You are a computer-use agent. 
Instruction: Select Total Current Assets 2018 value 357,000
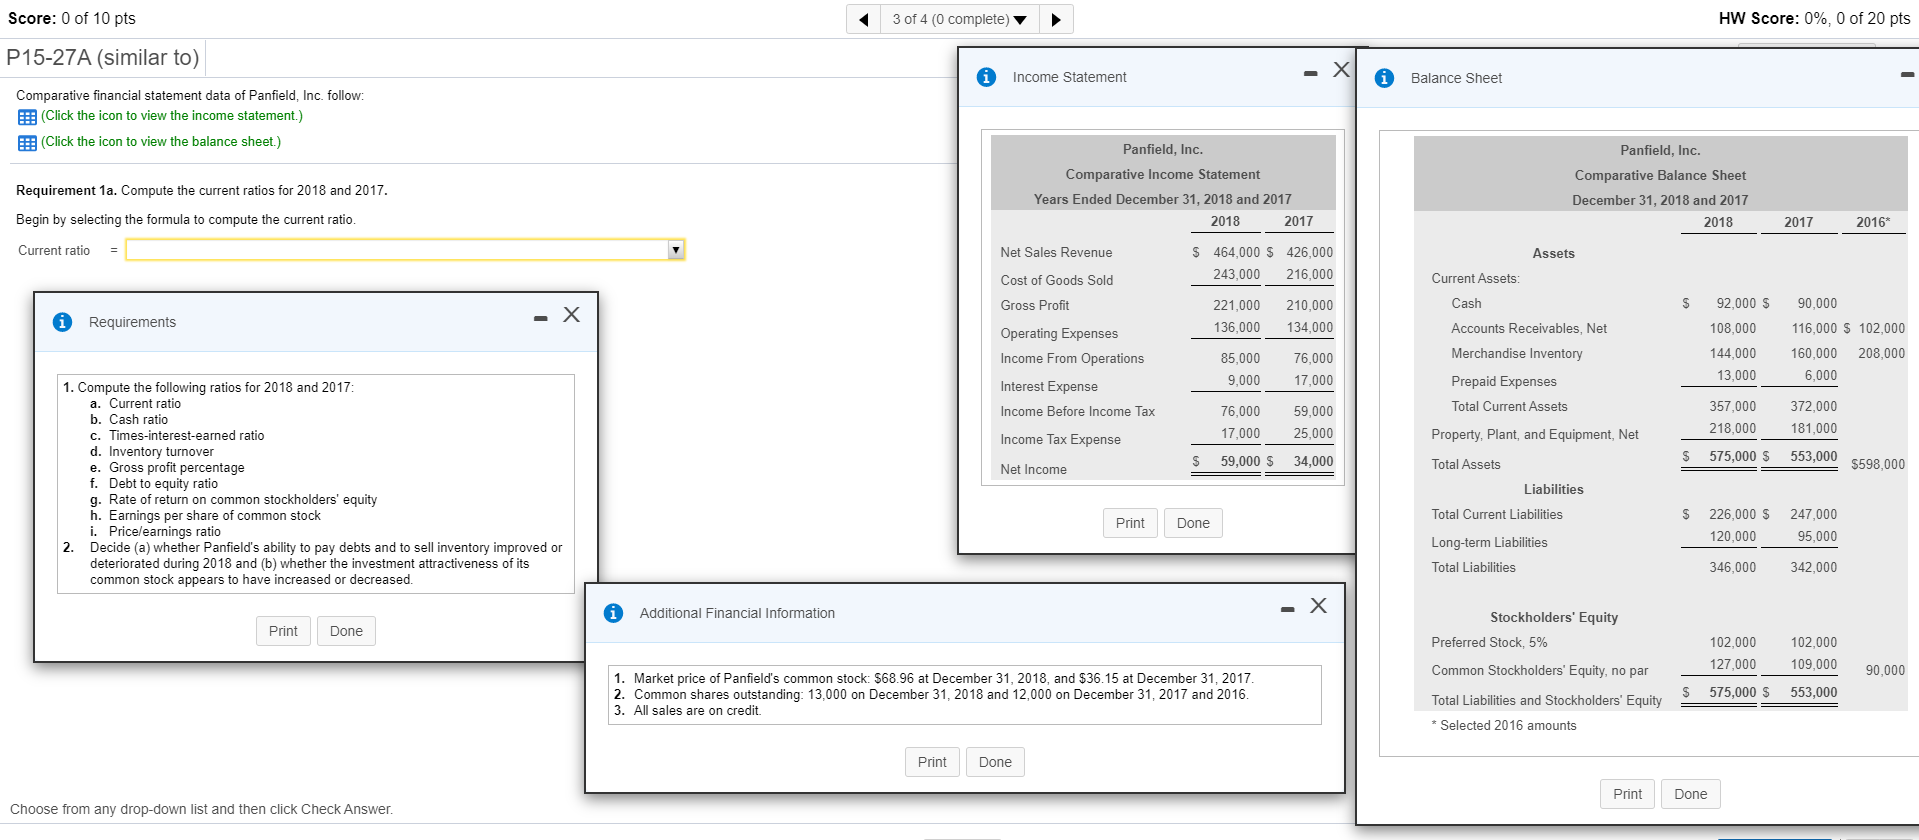point(1732,406)
